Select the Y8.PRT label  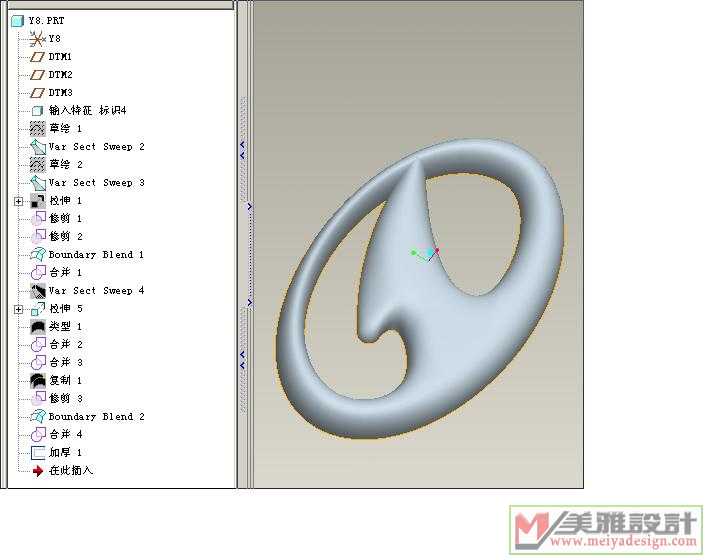[46, 21]
